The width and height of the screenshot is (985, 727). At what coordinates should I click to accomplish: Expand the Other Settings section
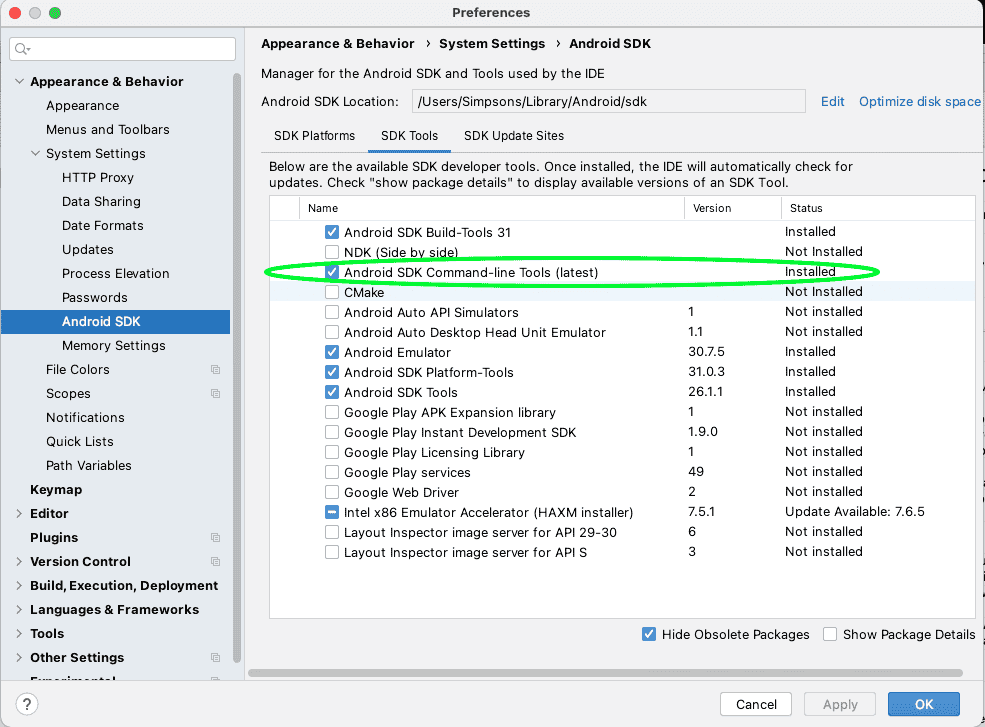coord(19,657)
